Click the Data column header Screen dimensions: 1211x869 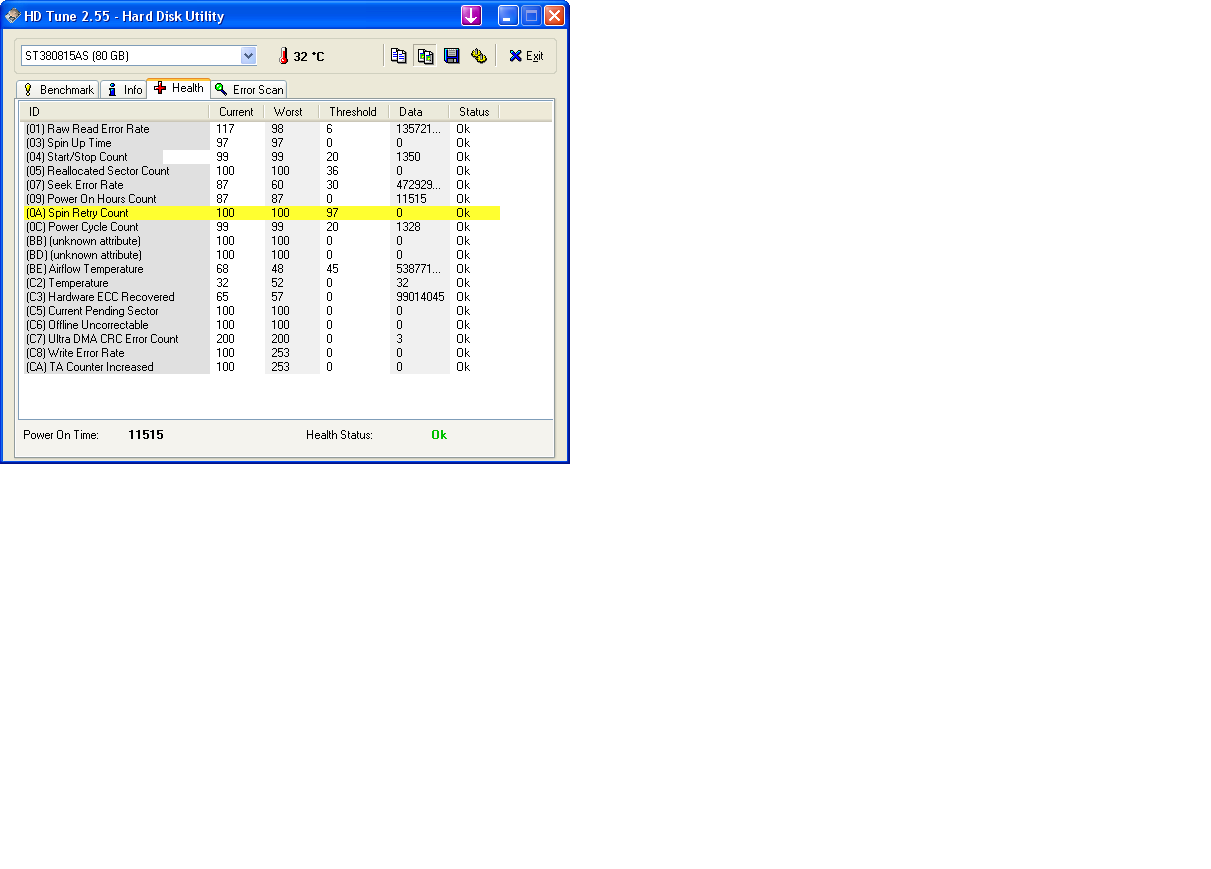[418, 112]
